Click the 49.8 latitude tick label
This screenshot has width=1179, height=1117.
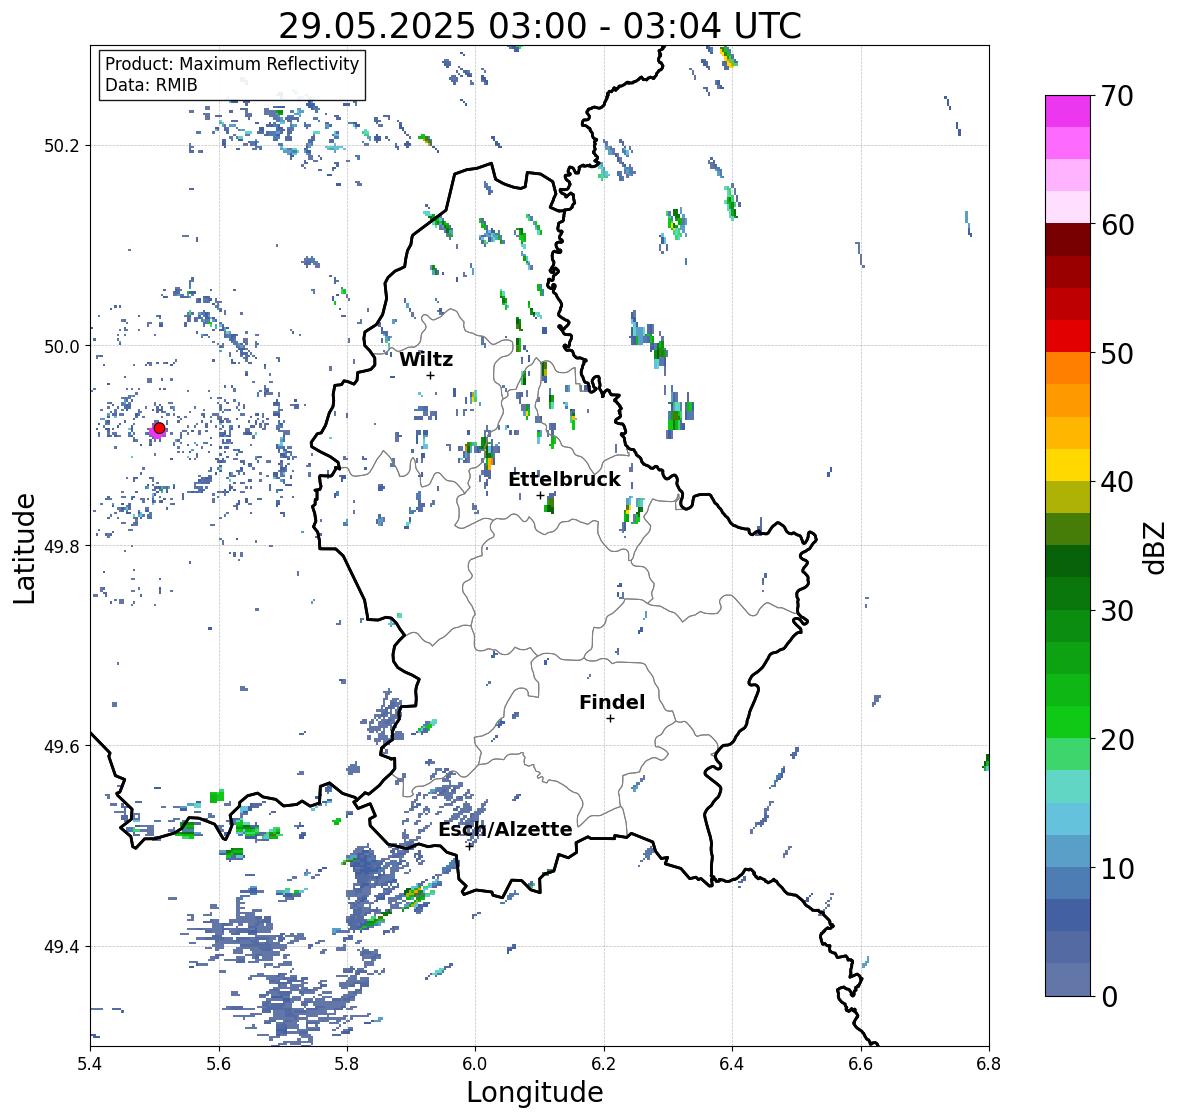click(62, 546)
